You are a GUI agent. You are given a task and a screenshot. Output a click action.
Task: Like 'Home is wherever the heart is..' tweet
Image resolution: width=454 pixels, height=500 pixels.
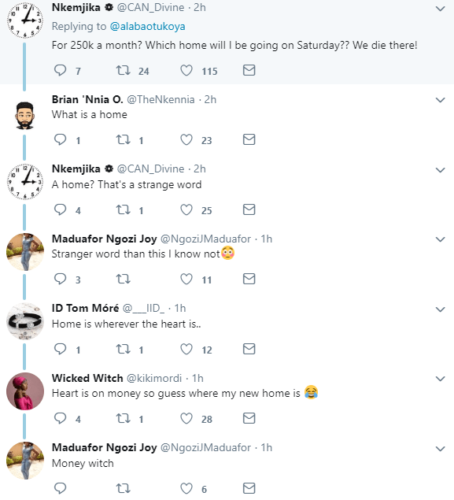[x=186, y=349]
